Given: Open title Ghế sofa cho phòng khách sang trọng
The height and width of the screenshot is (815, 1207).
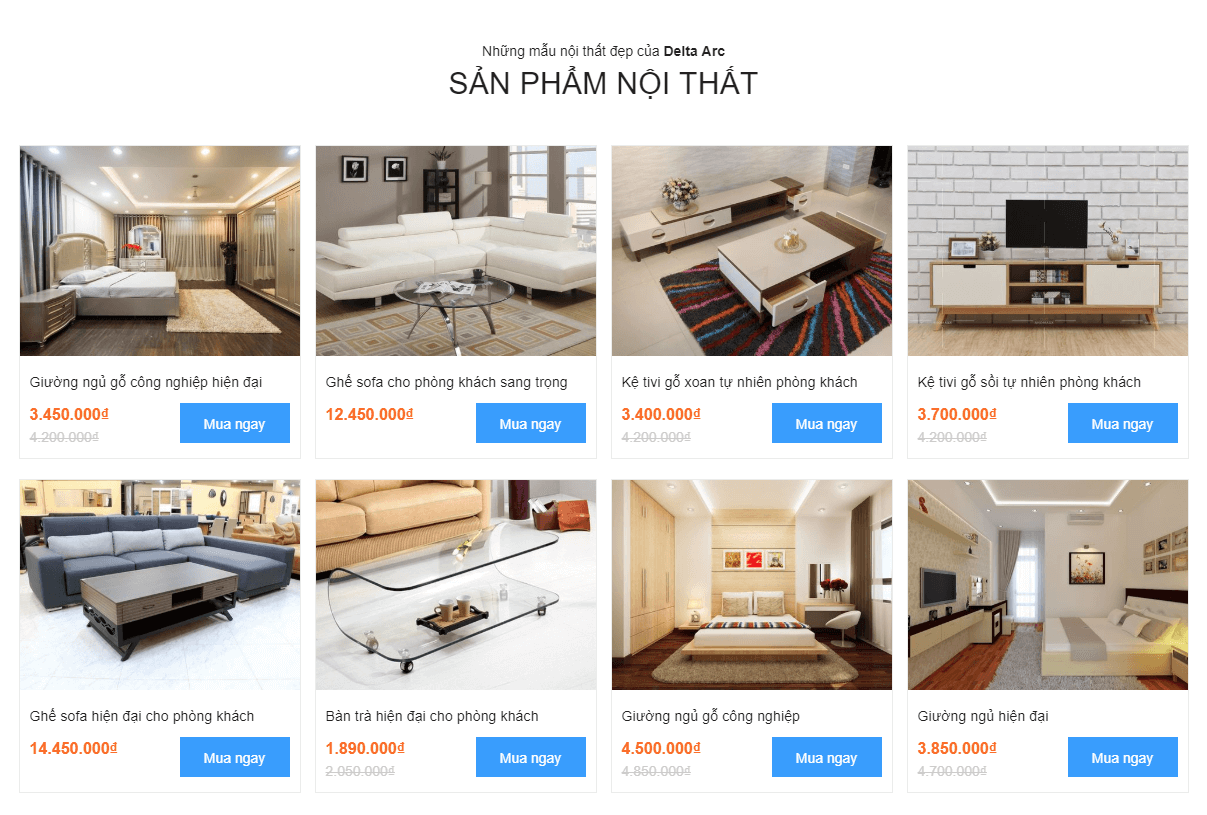Looking at the screenshot, I should pos(447,382).
